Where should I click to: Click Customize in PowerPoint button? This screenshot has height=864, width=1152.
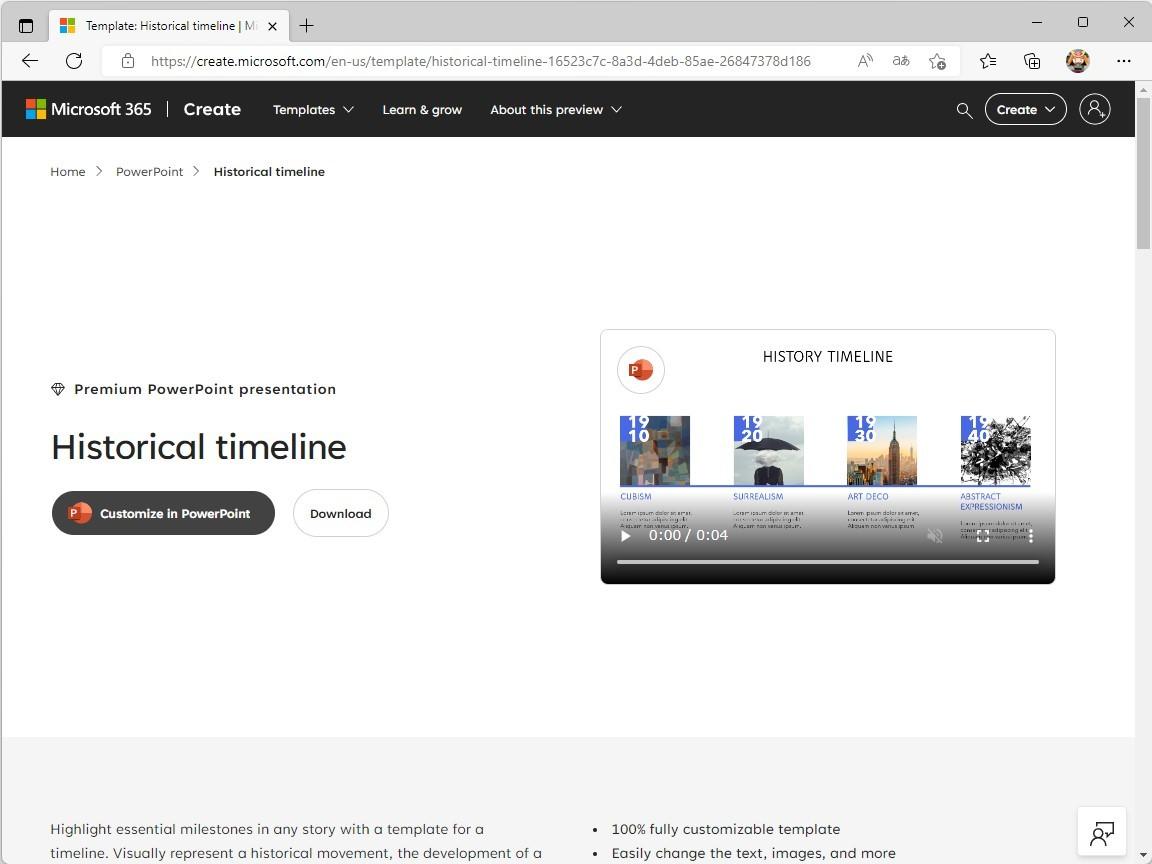coord(163,513)
